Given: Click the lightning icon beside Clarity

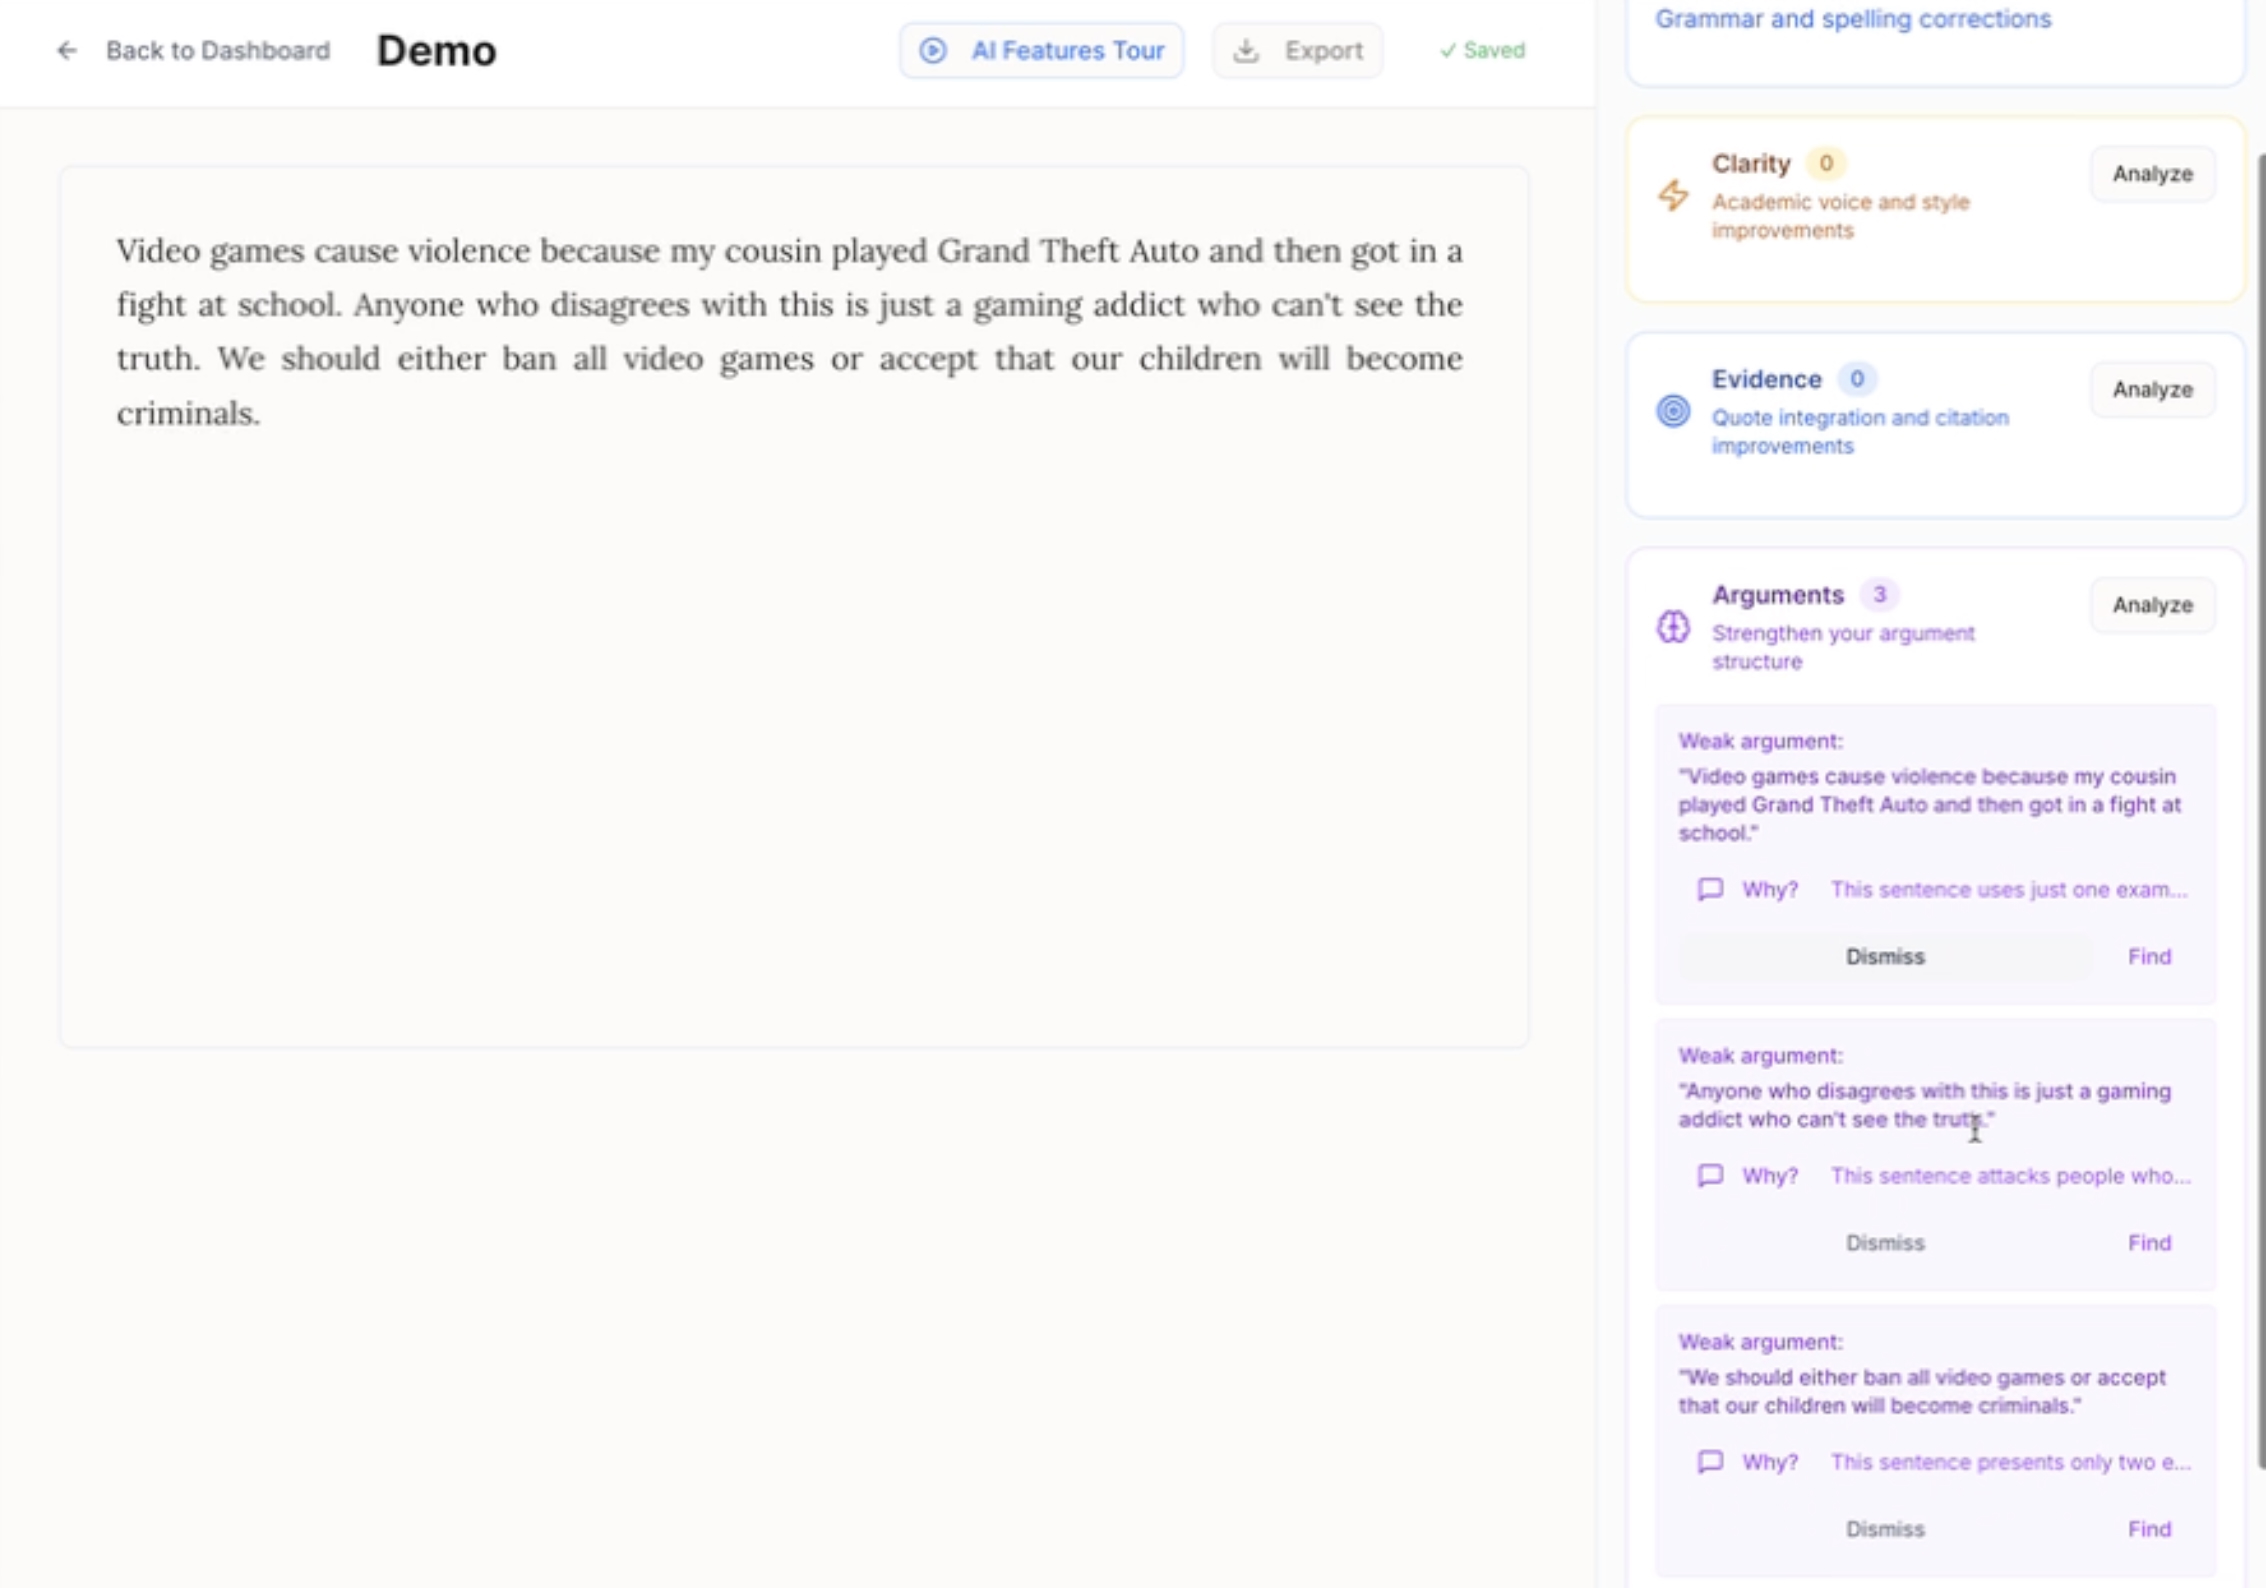Looking at the screenshot, I should pos(1673,196).
